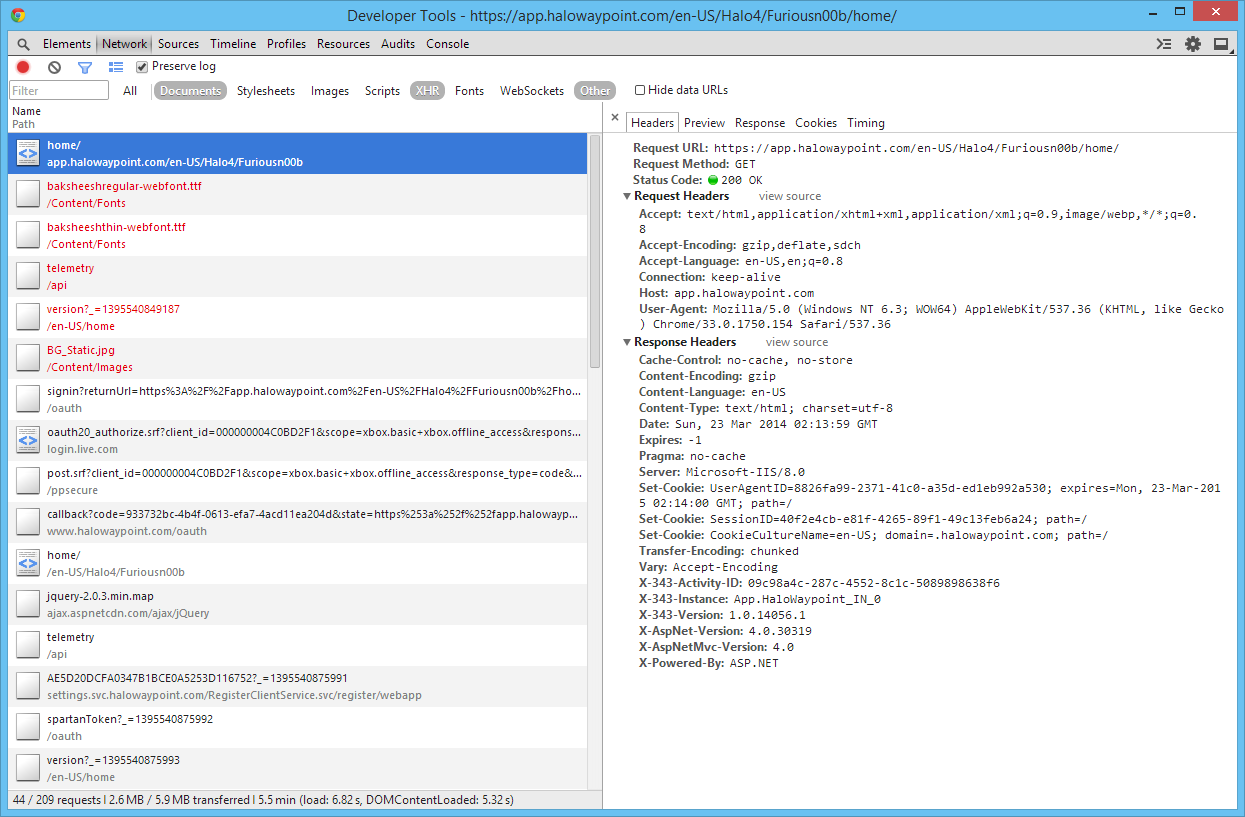Select the All filter
Screen dimensions: 1245x817
[x=130, y=91]
